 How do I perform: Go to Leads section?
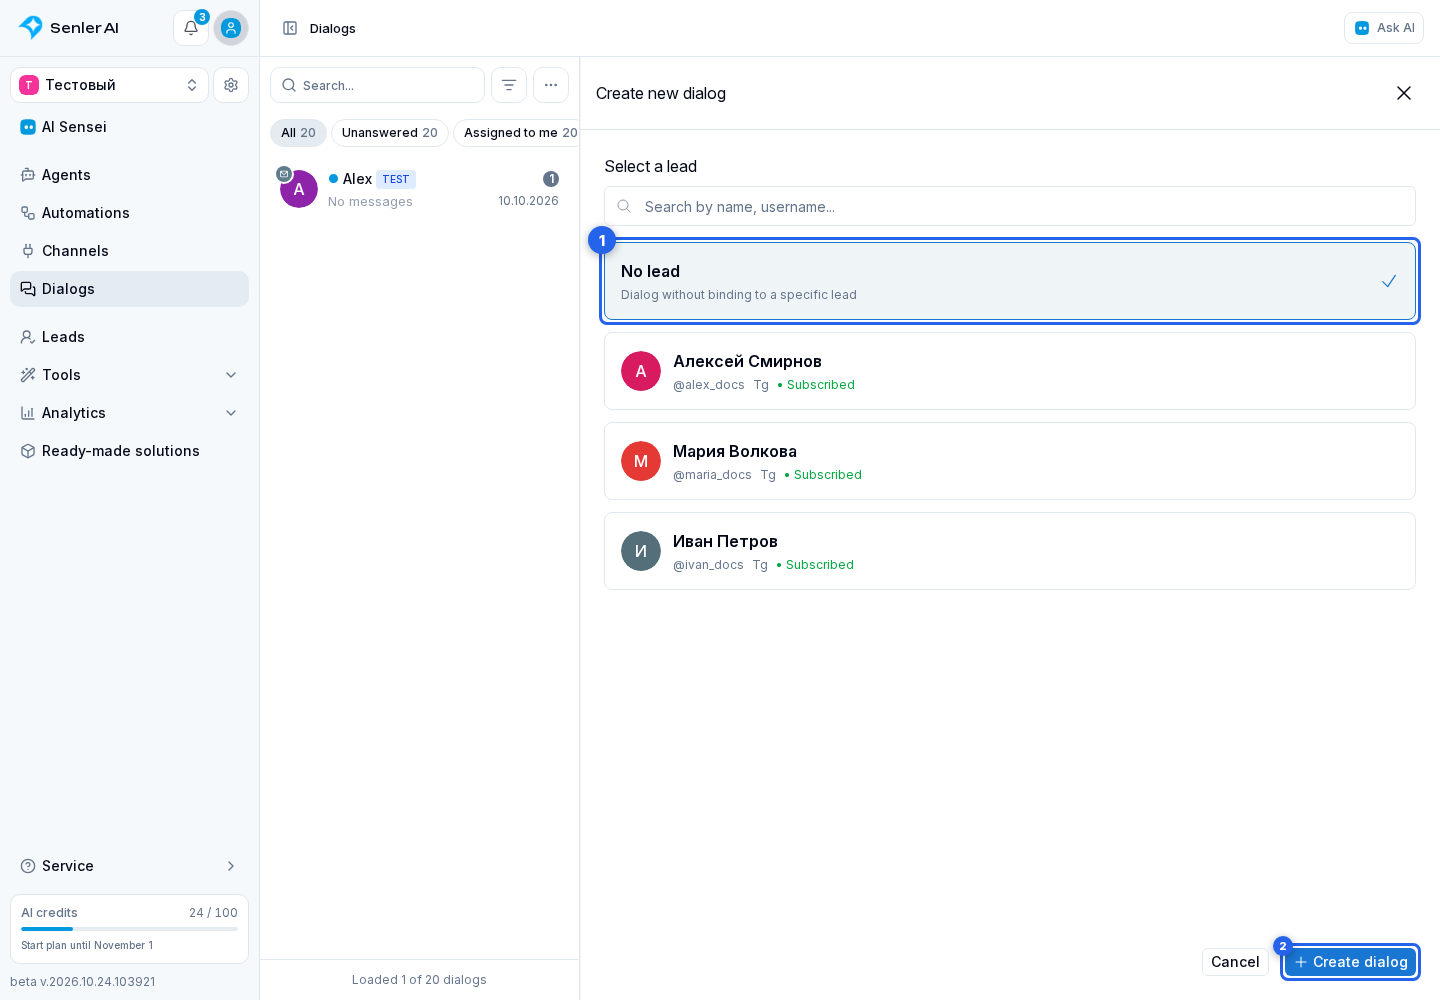point(129,337)
